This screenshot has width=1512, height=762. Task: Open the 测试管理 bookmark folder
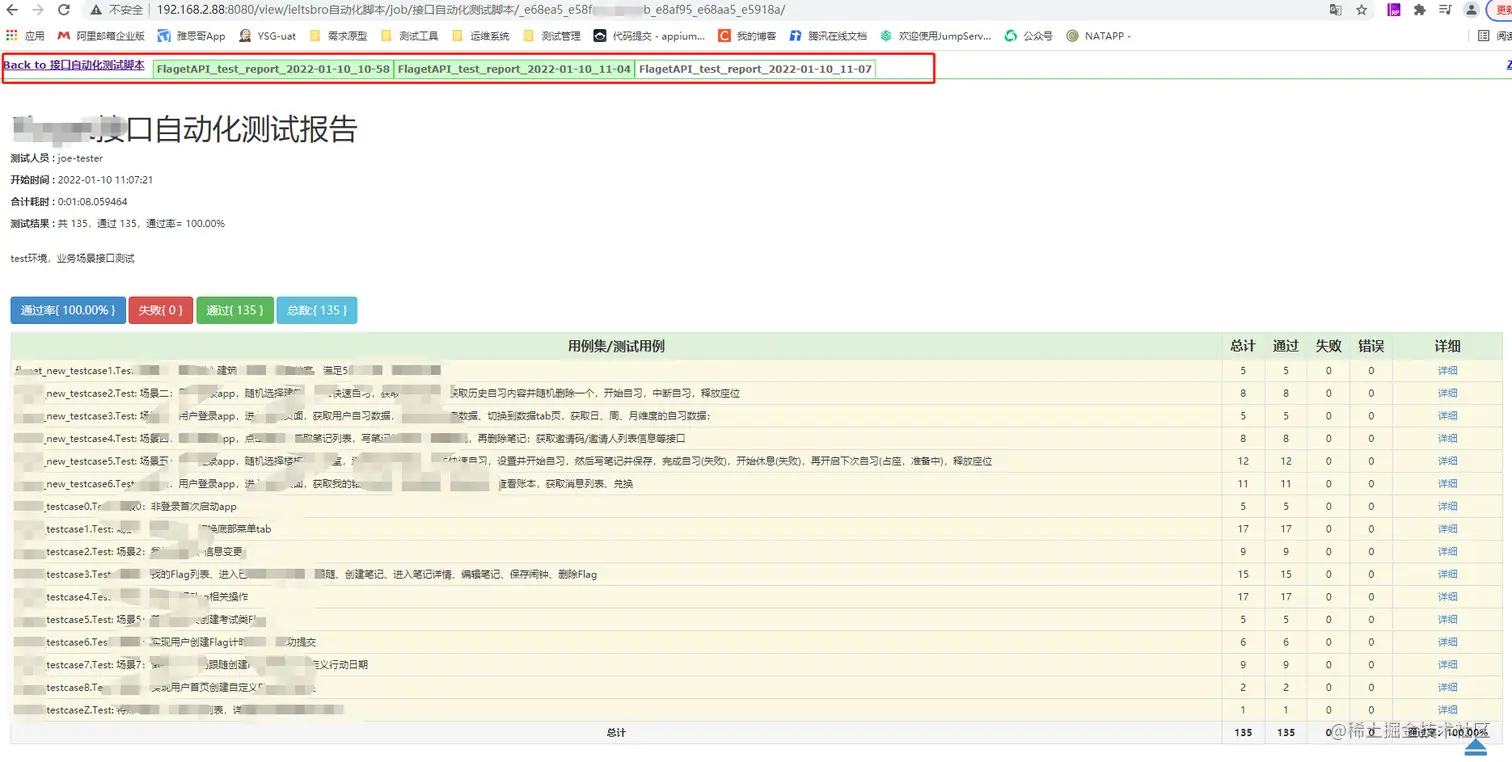point(552,36)
